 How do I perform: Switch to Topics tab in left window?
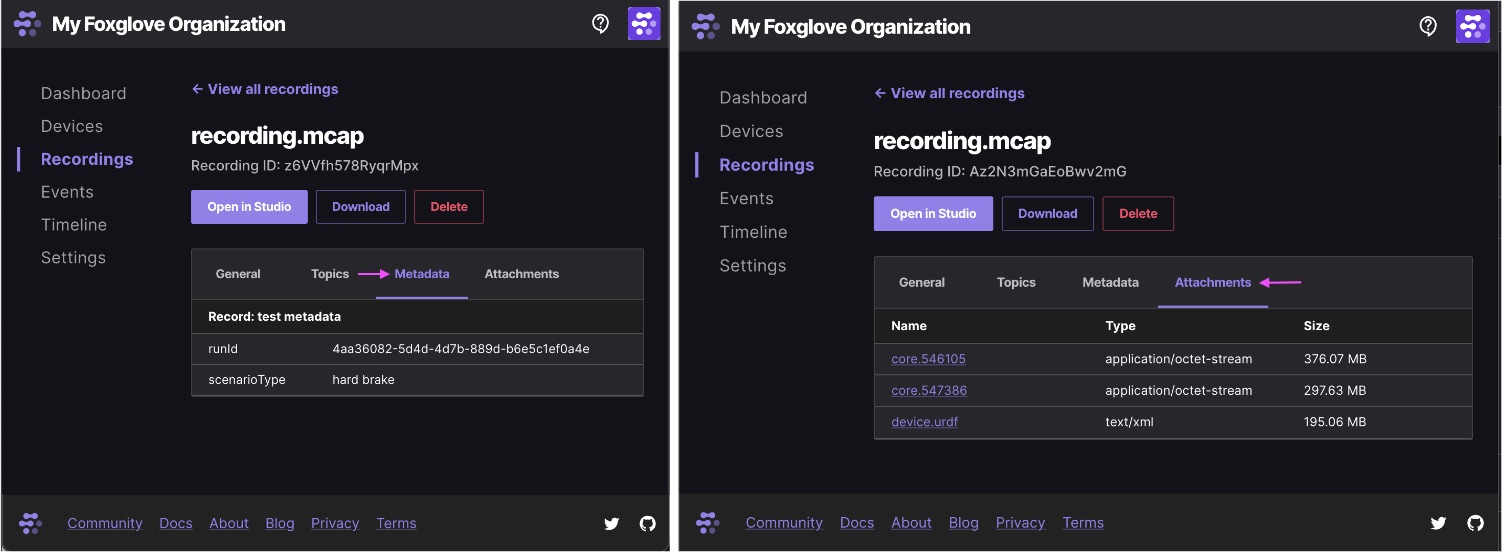click(x=330, y=274)
